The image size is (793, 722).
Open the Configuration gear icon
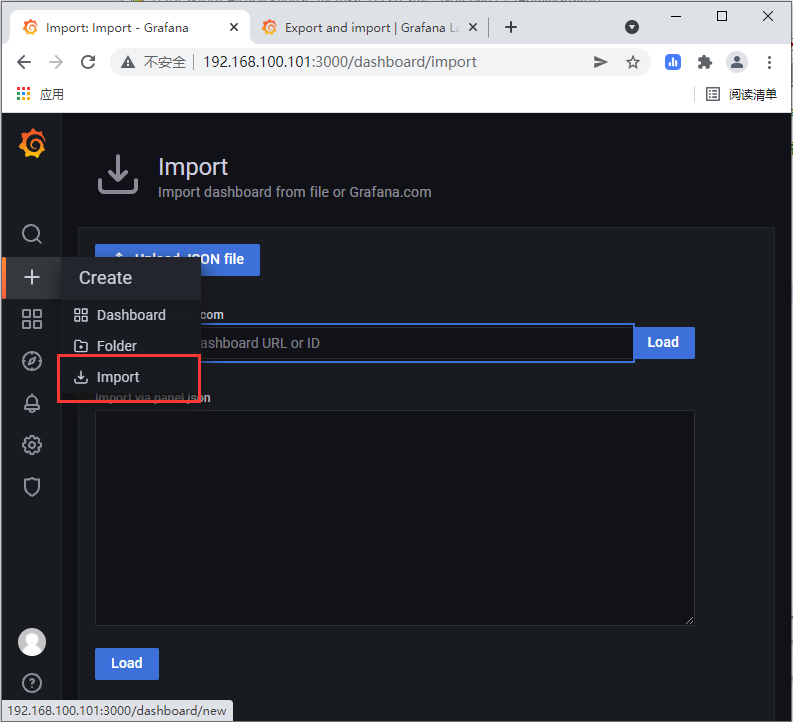click(32, 445)
